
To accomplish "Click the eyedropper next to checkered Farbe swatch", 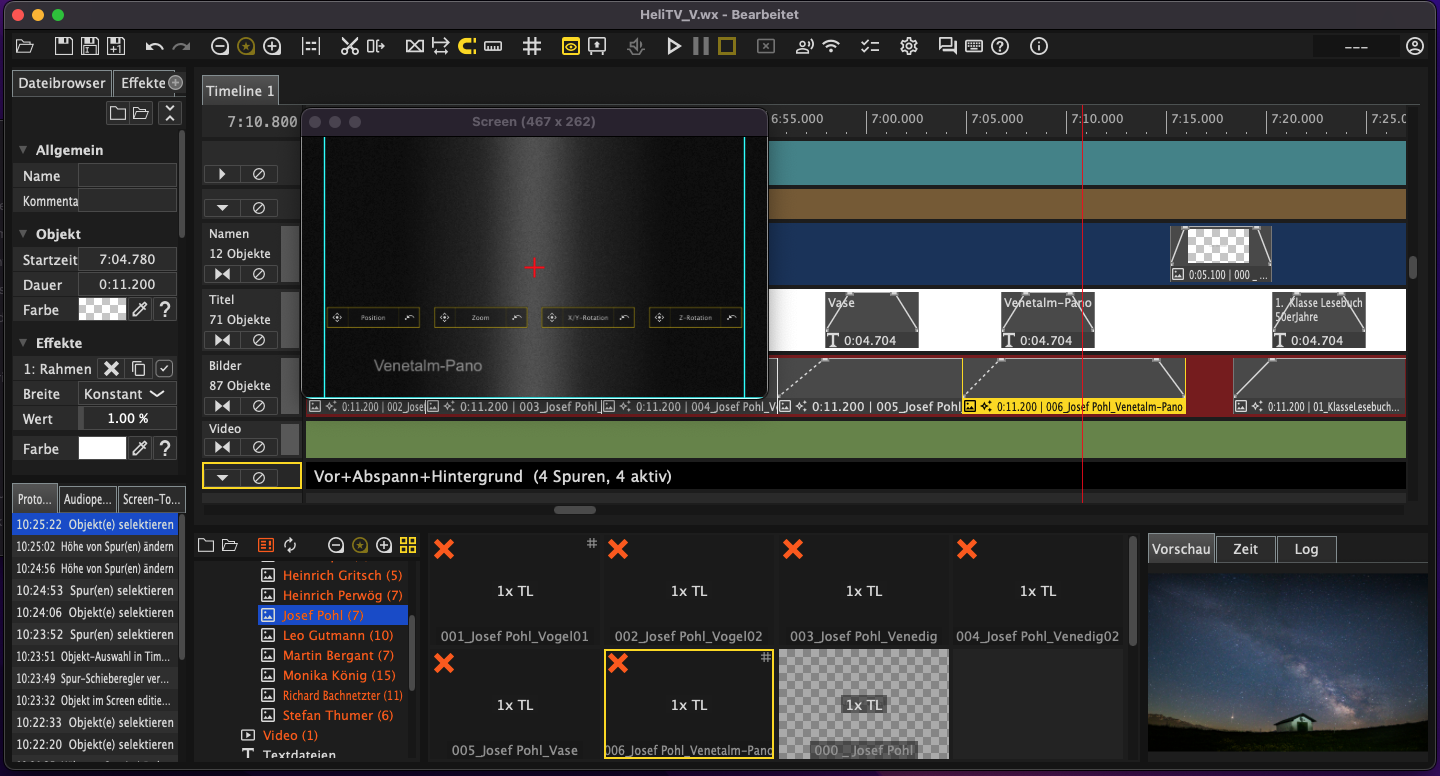I will (x=141, y=310).
